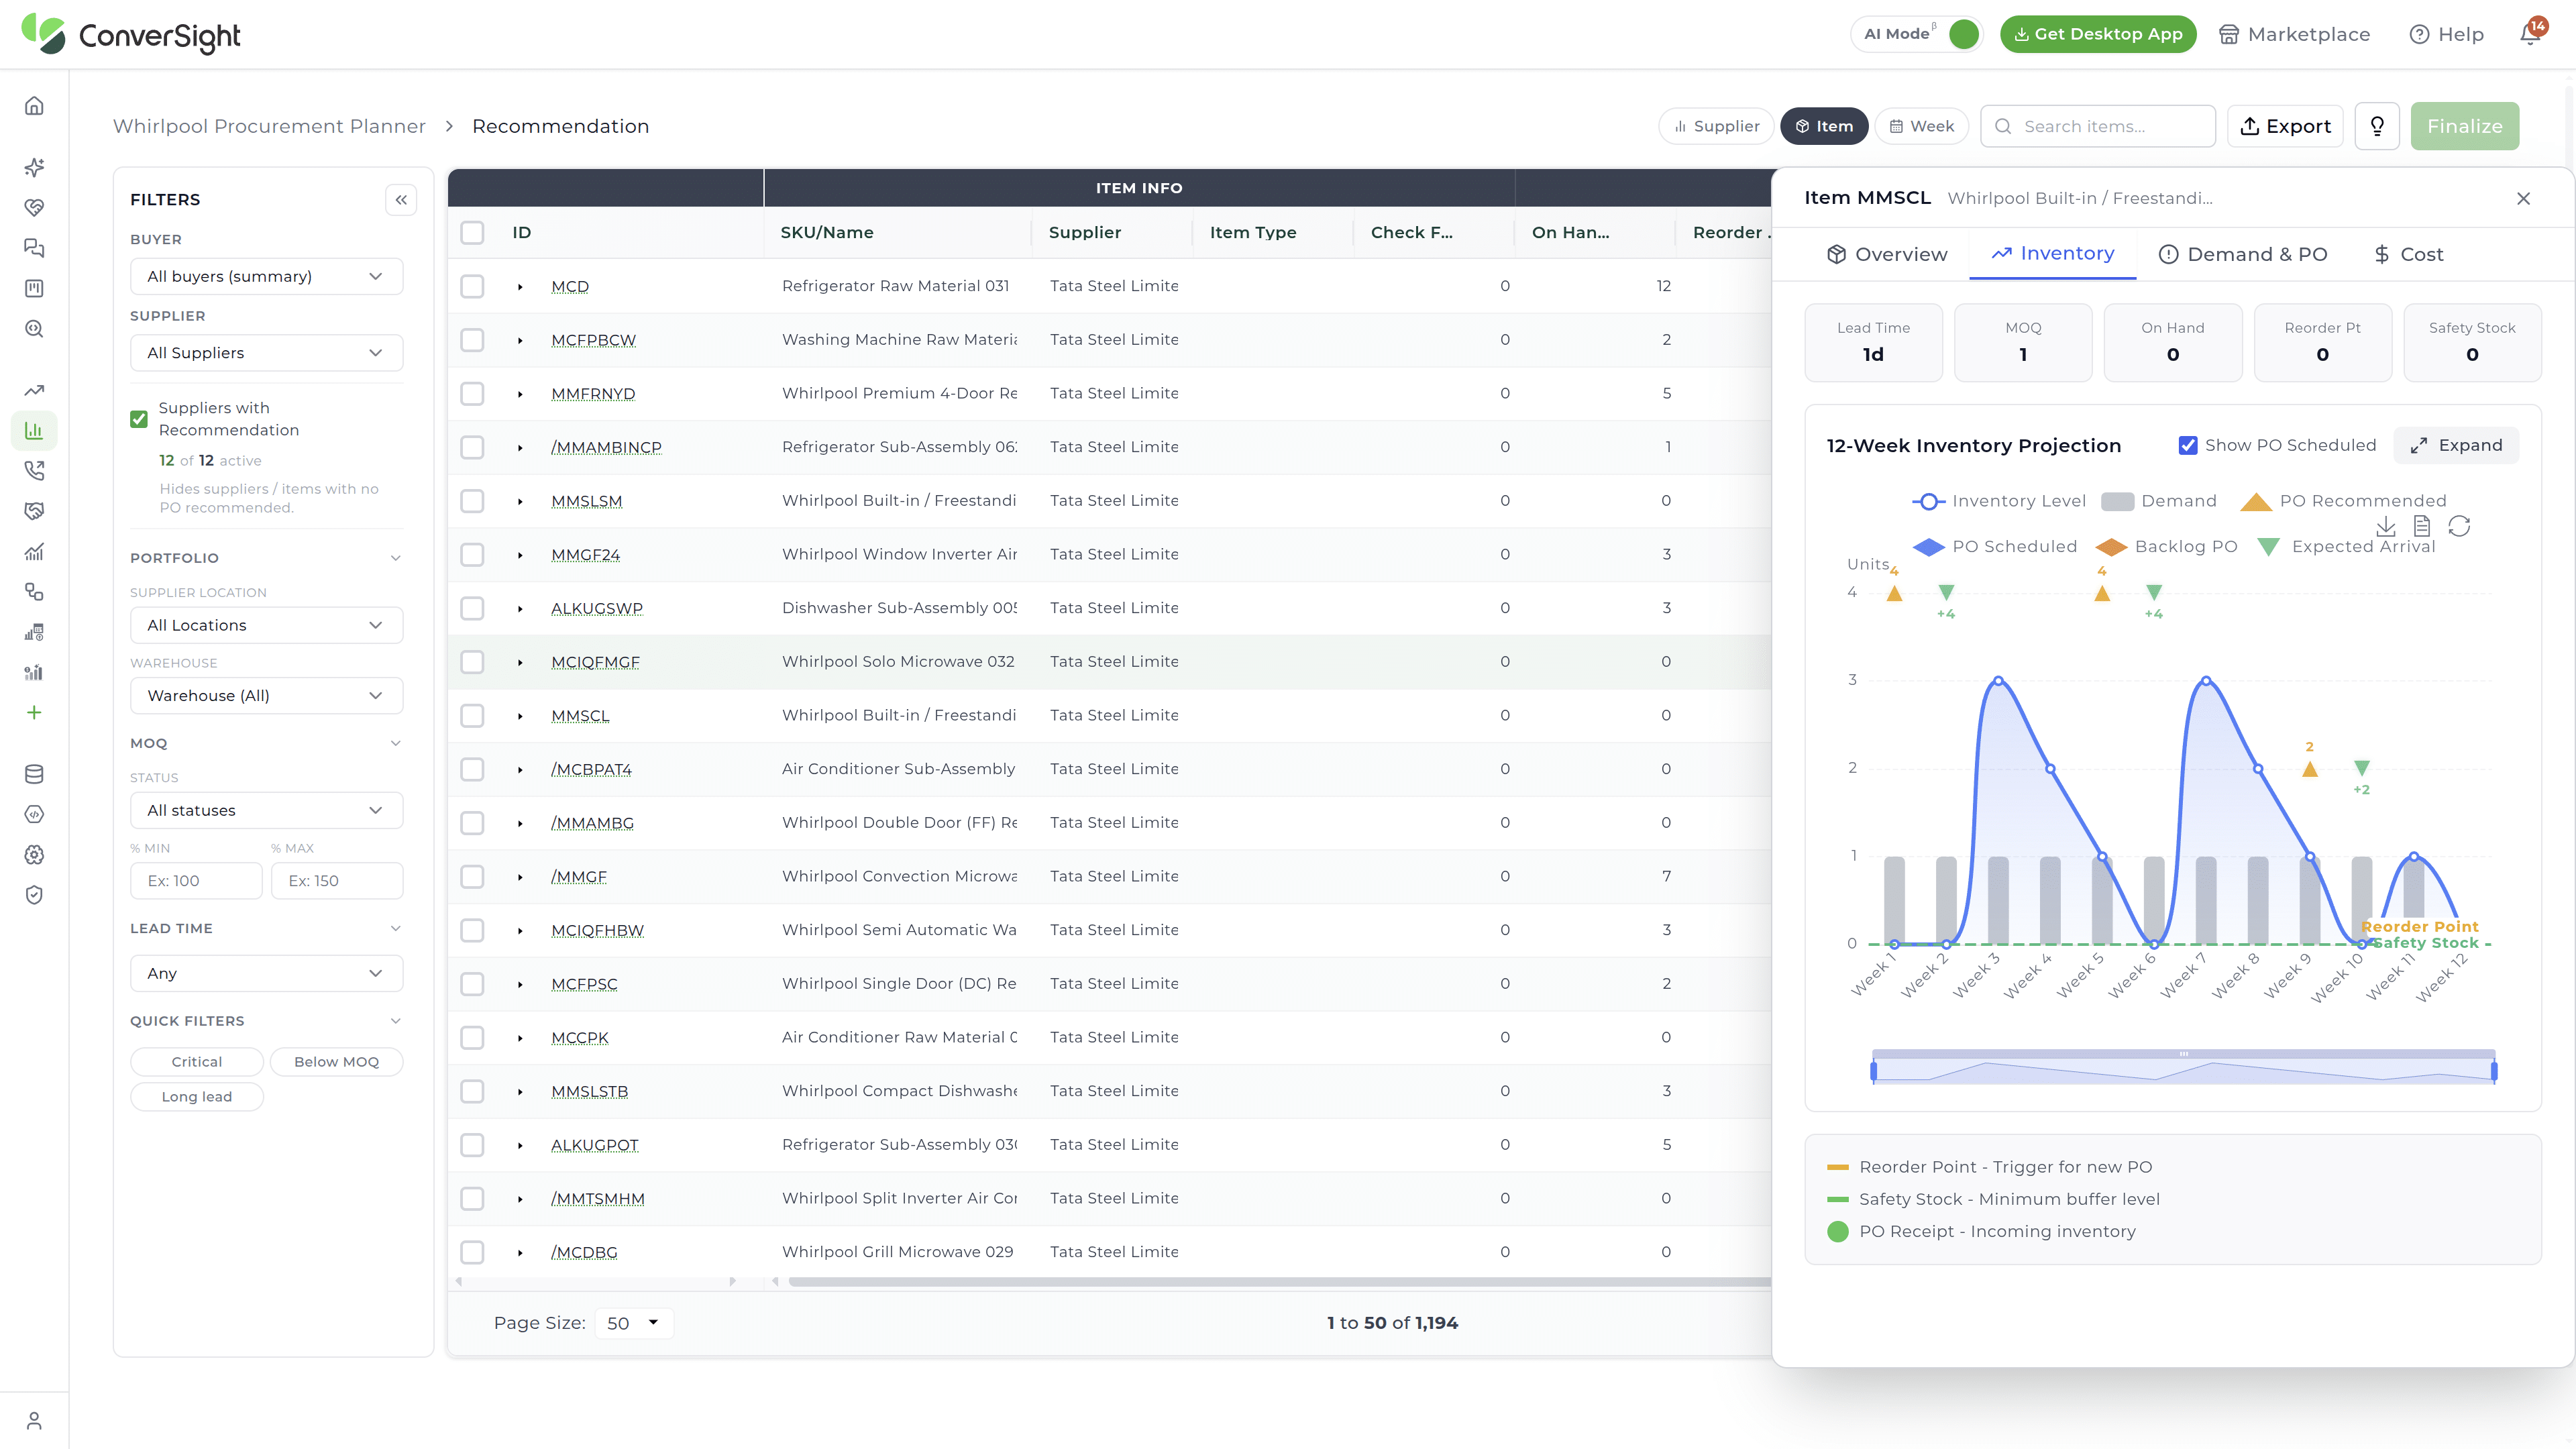Open the trending line sidebar icon
The height and width of the screenshot is (1449, 2576).
click(x=34, y=390)
